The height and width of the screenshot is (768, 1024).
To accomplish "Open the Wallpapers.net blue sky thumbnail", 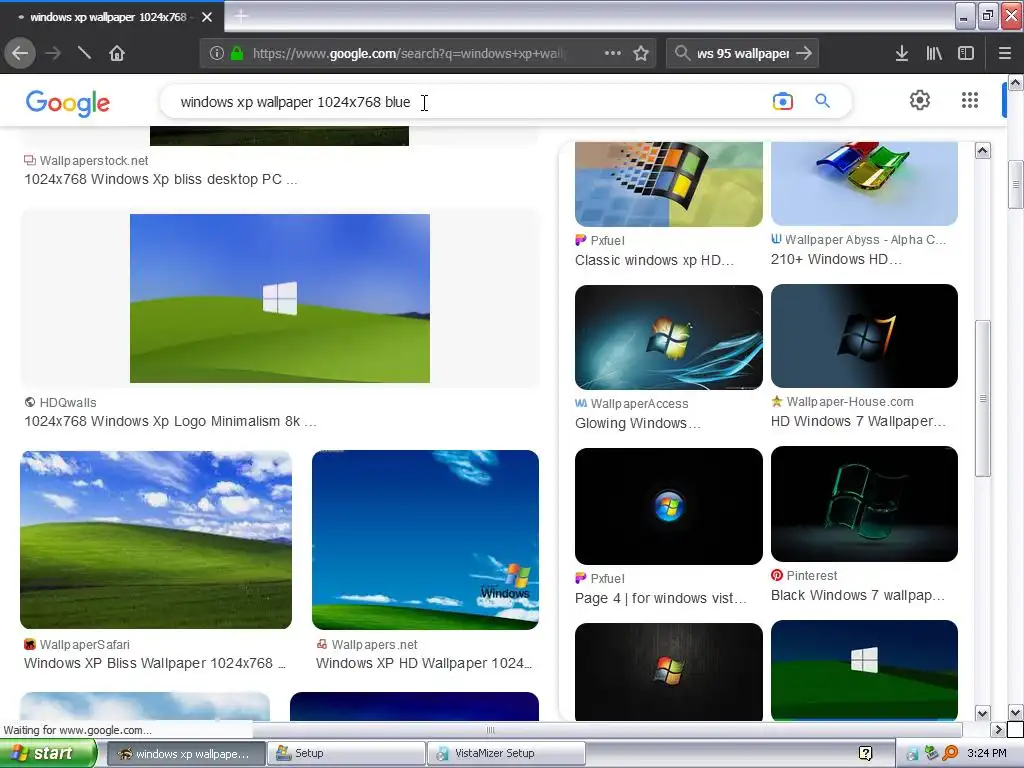I will coord(425,540).
